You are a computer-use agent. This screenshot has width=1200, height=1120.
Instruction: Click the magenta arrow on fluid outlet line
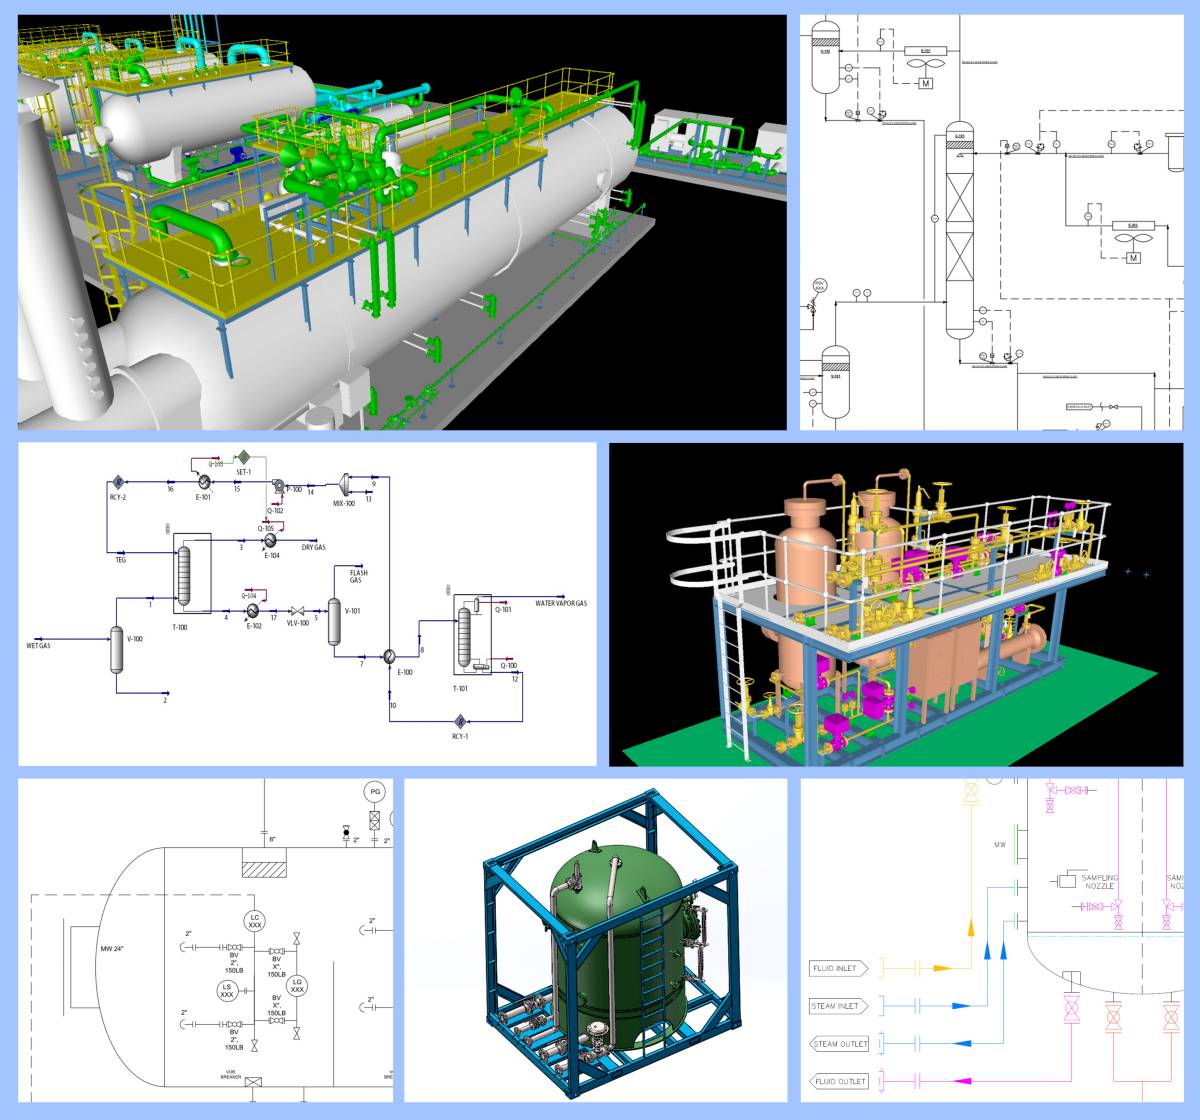(962, 1081)
